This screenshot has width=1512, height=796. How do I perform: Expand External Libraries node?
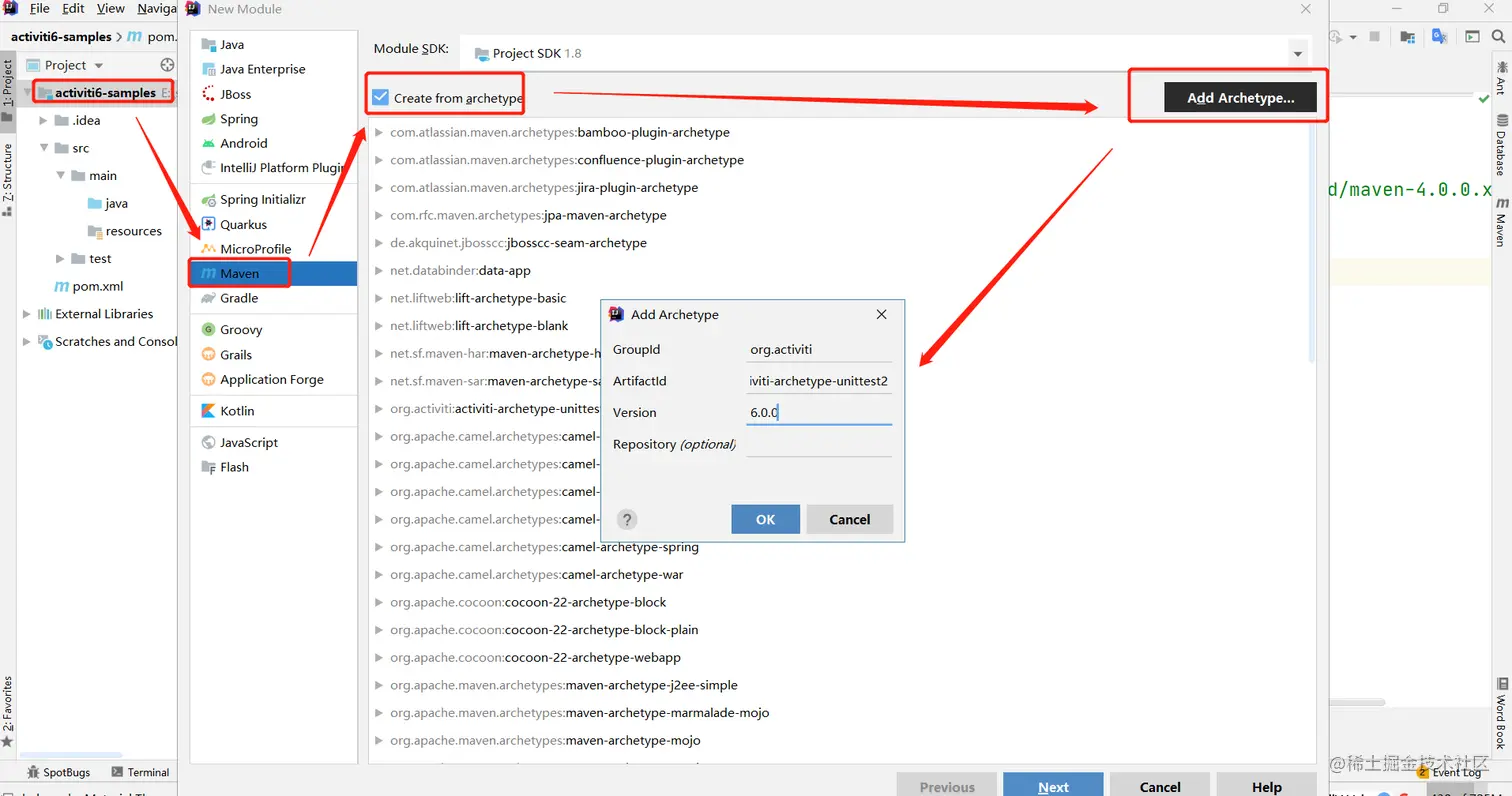pyautogui.click(x=26, y=314)
